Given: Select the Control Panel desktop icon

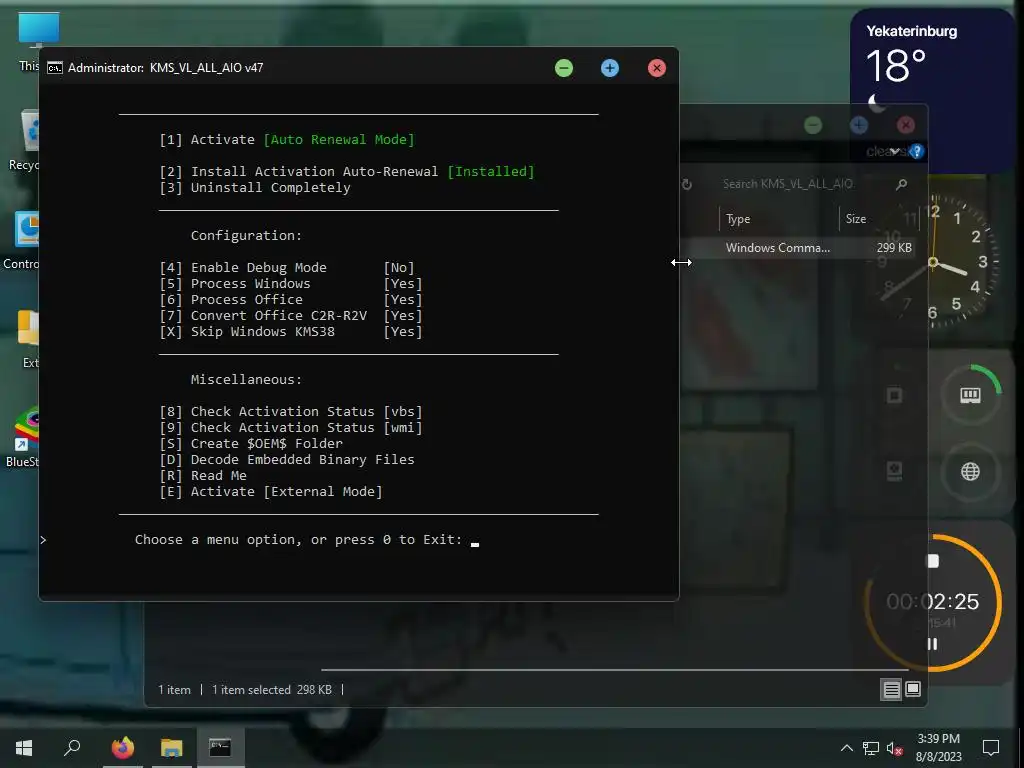Looking at the screenshot, I should pyautogui.click(x=22, y=240).
